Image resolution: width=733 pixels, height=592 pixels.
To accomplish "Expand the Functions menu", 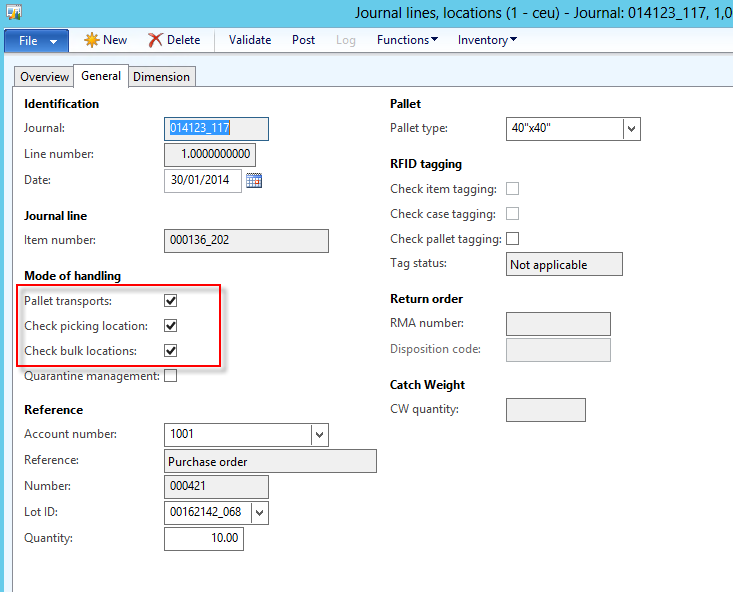I will click(407, 40).
